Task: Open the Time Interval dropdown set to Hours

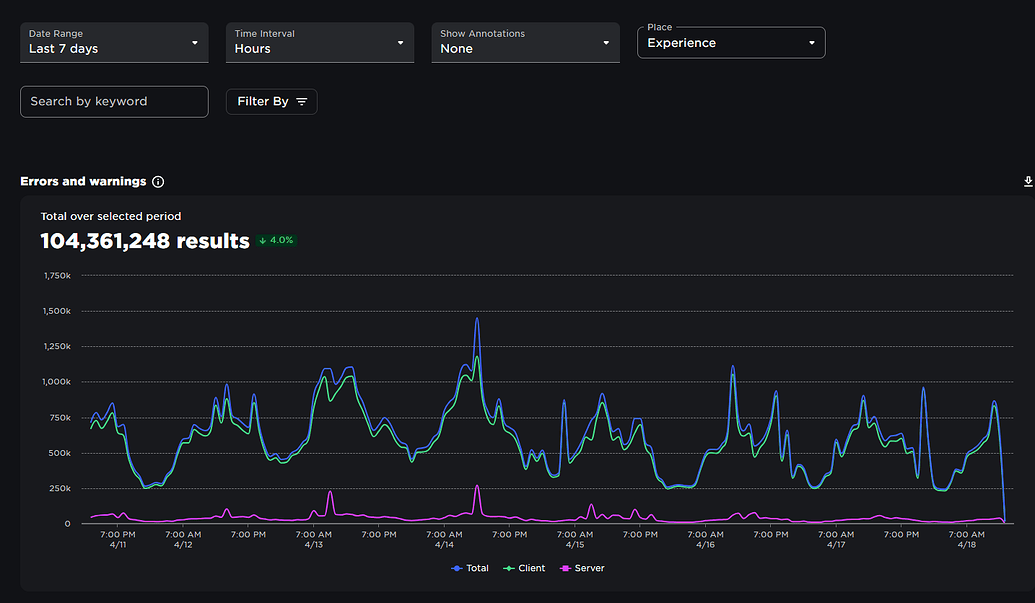Action: tap(319, 43)
